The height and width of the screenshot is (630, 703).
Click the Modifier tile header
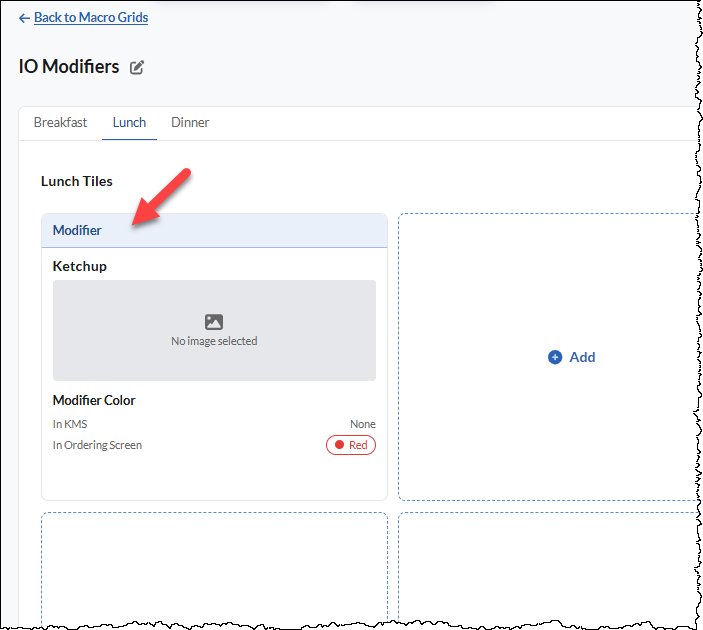(x=214, y=230)
